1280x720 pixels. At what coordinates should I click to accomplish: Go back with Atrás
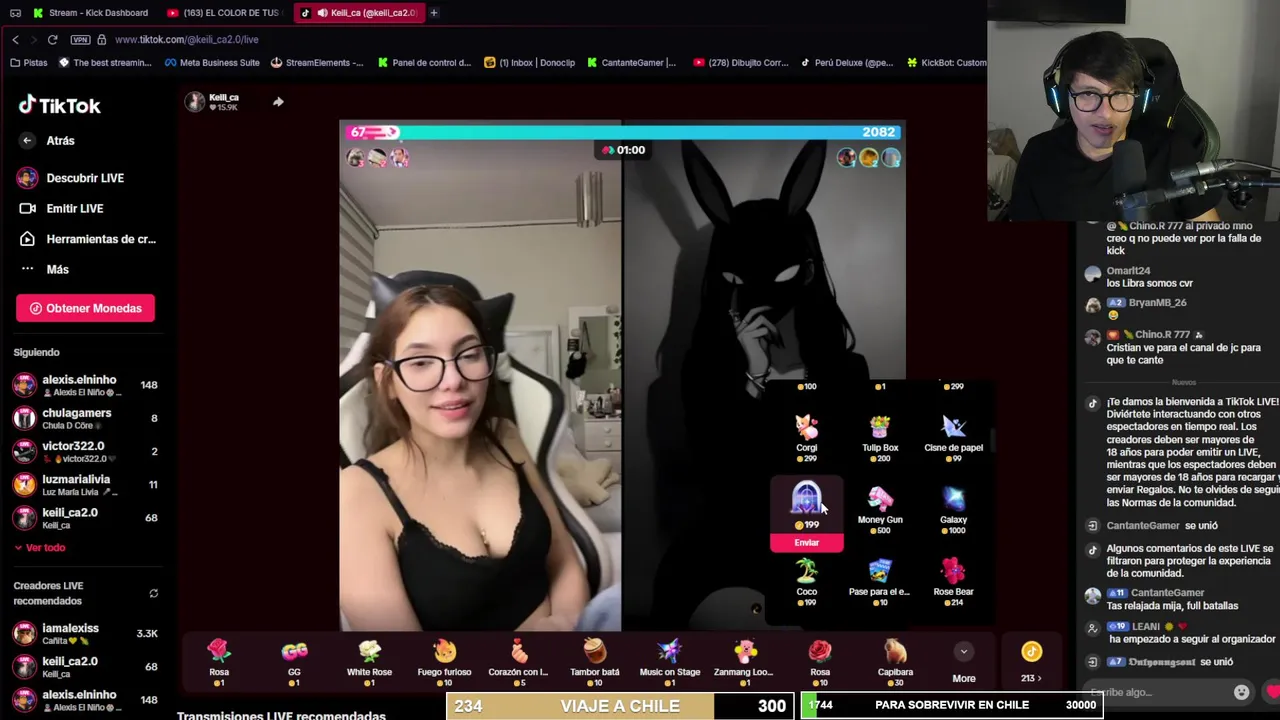pyautogui.click(x=47, y=141)
